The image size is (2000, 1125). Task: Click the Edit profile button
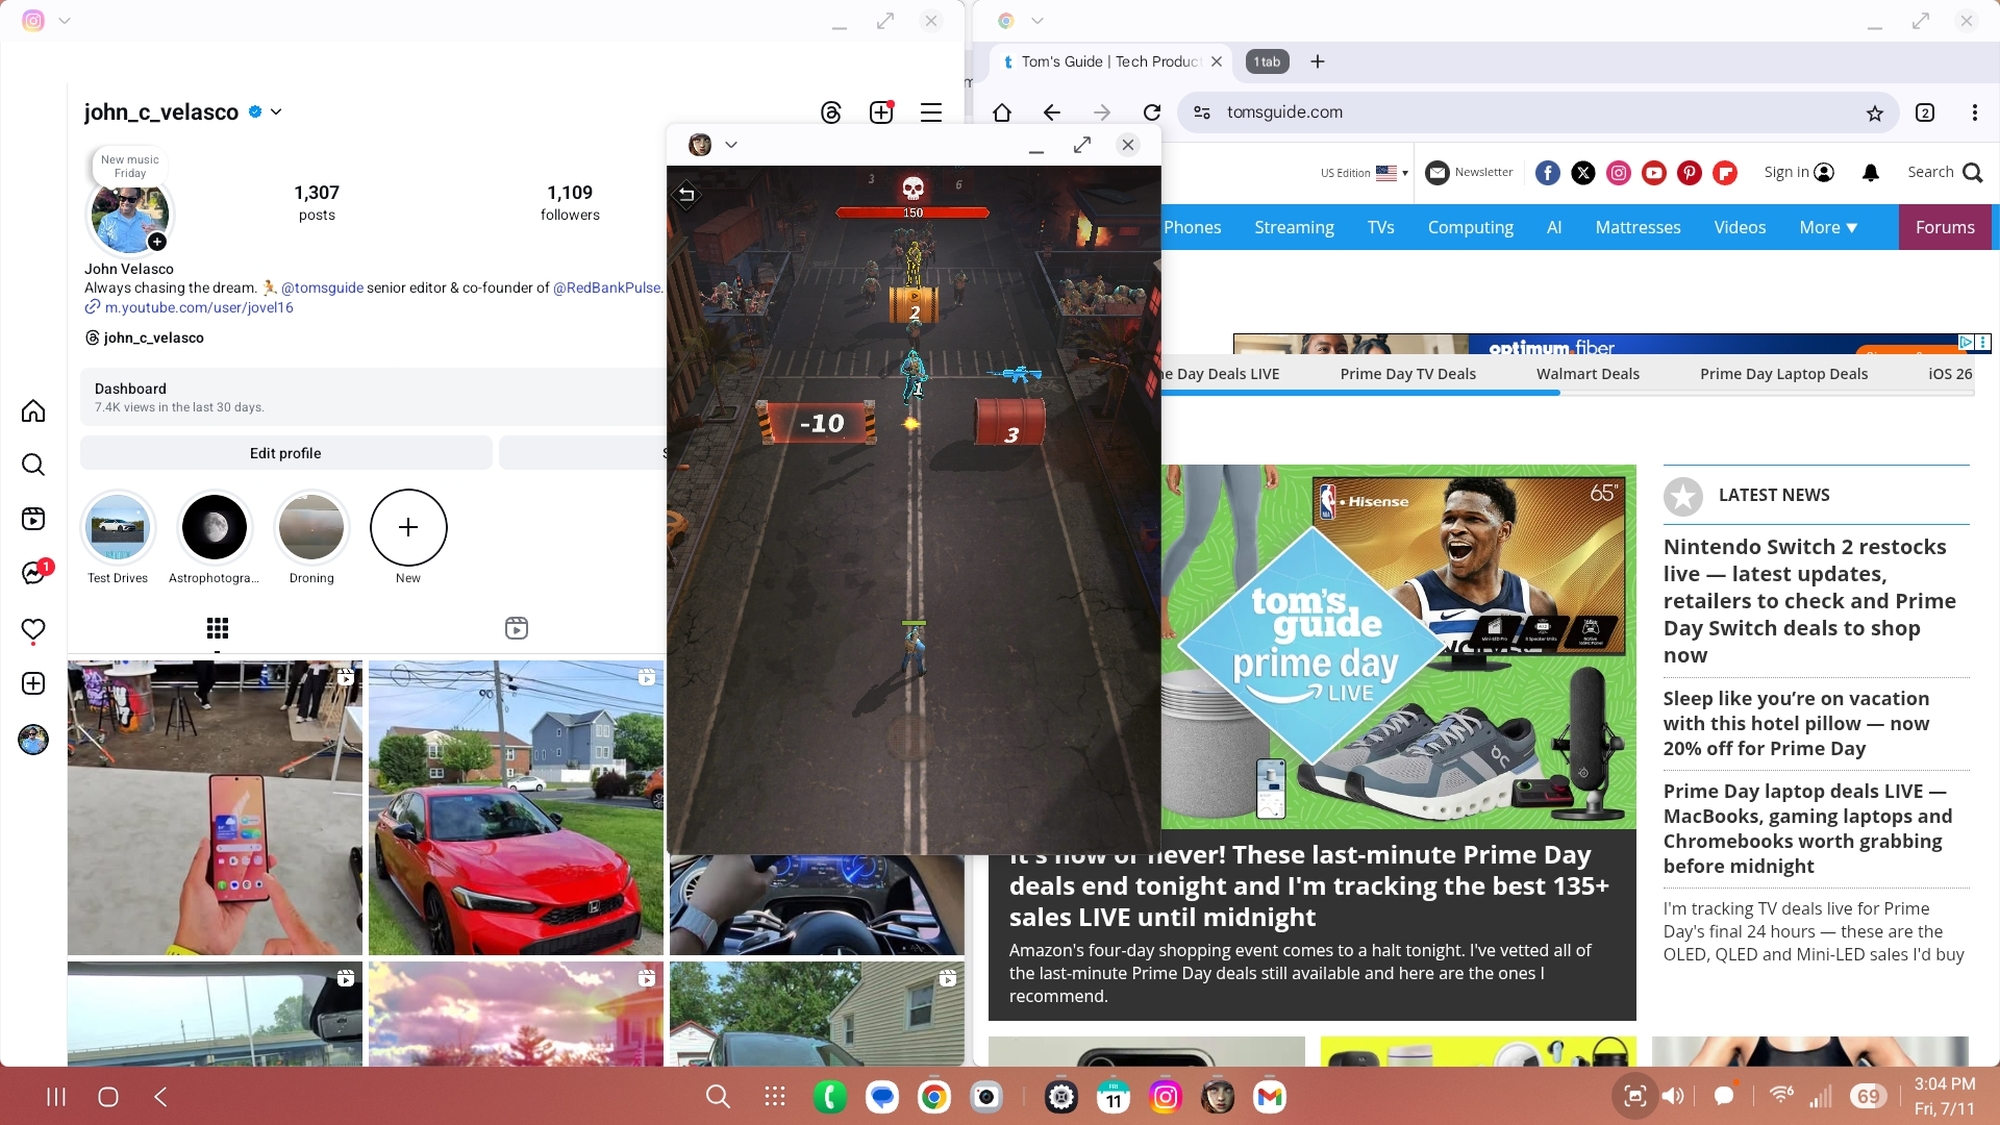click(285, 453)
